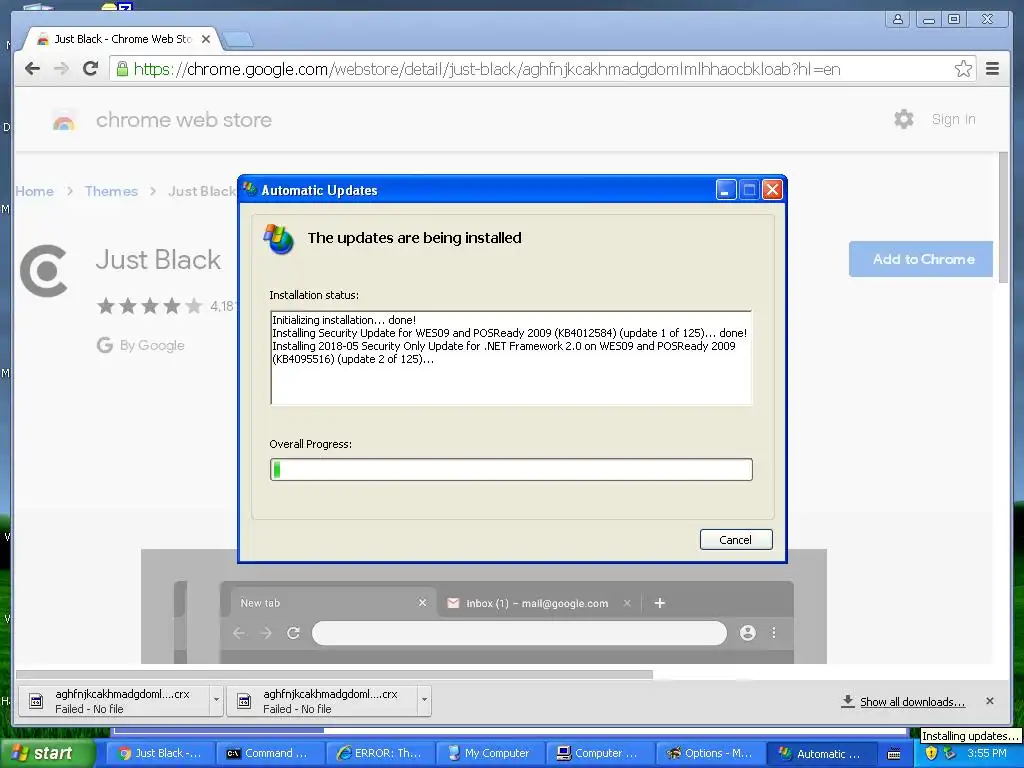
Task: Bookmark this page with star icon
Action: coord(963,69)
